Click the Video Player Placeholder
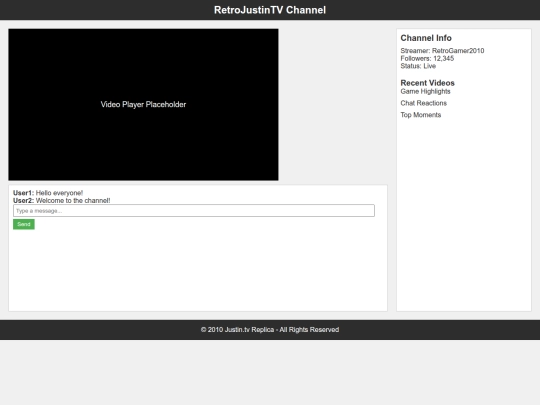Viewport: 540px width, 405px height. 143,105
